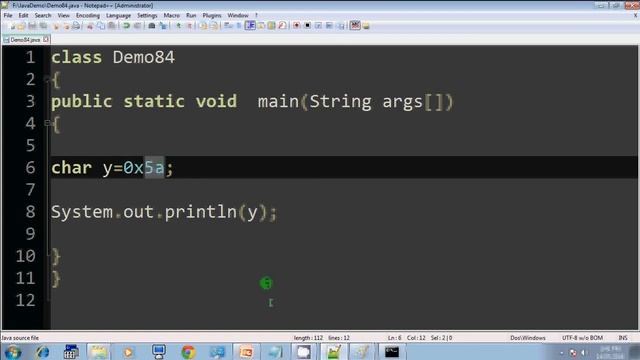Click 'Dos\Windows' in status bar
640x360 pixels.
point(528,338)
